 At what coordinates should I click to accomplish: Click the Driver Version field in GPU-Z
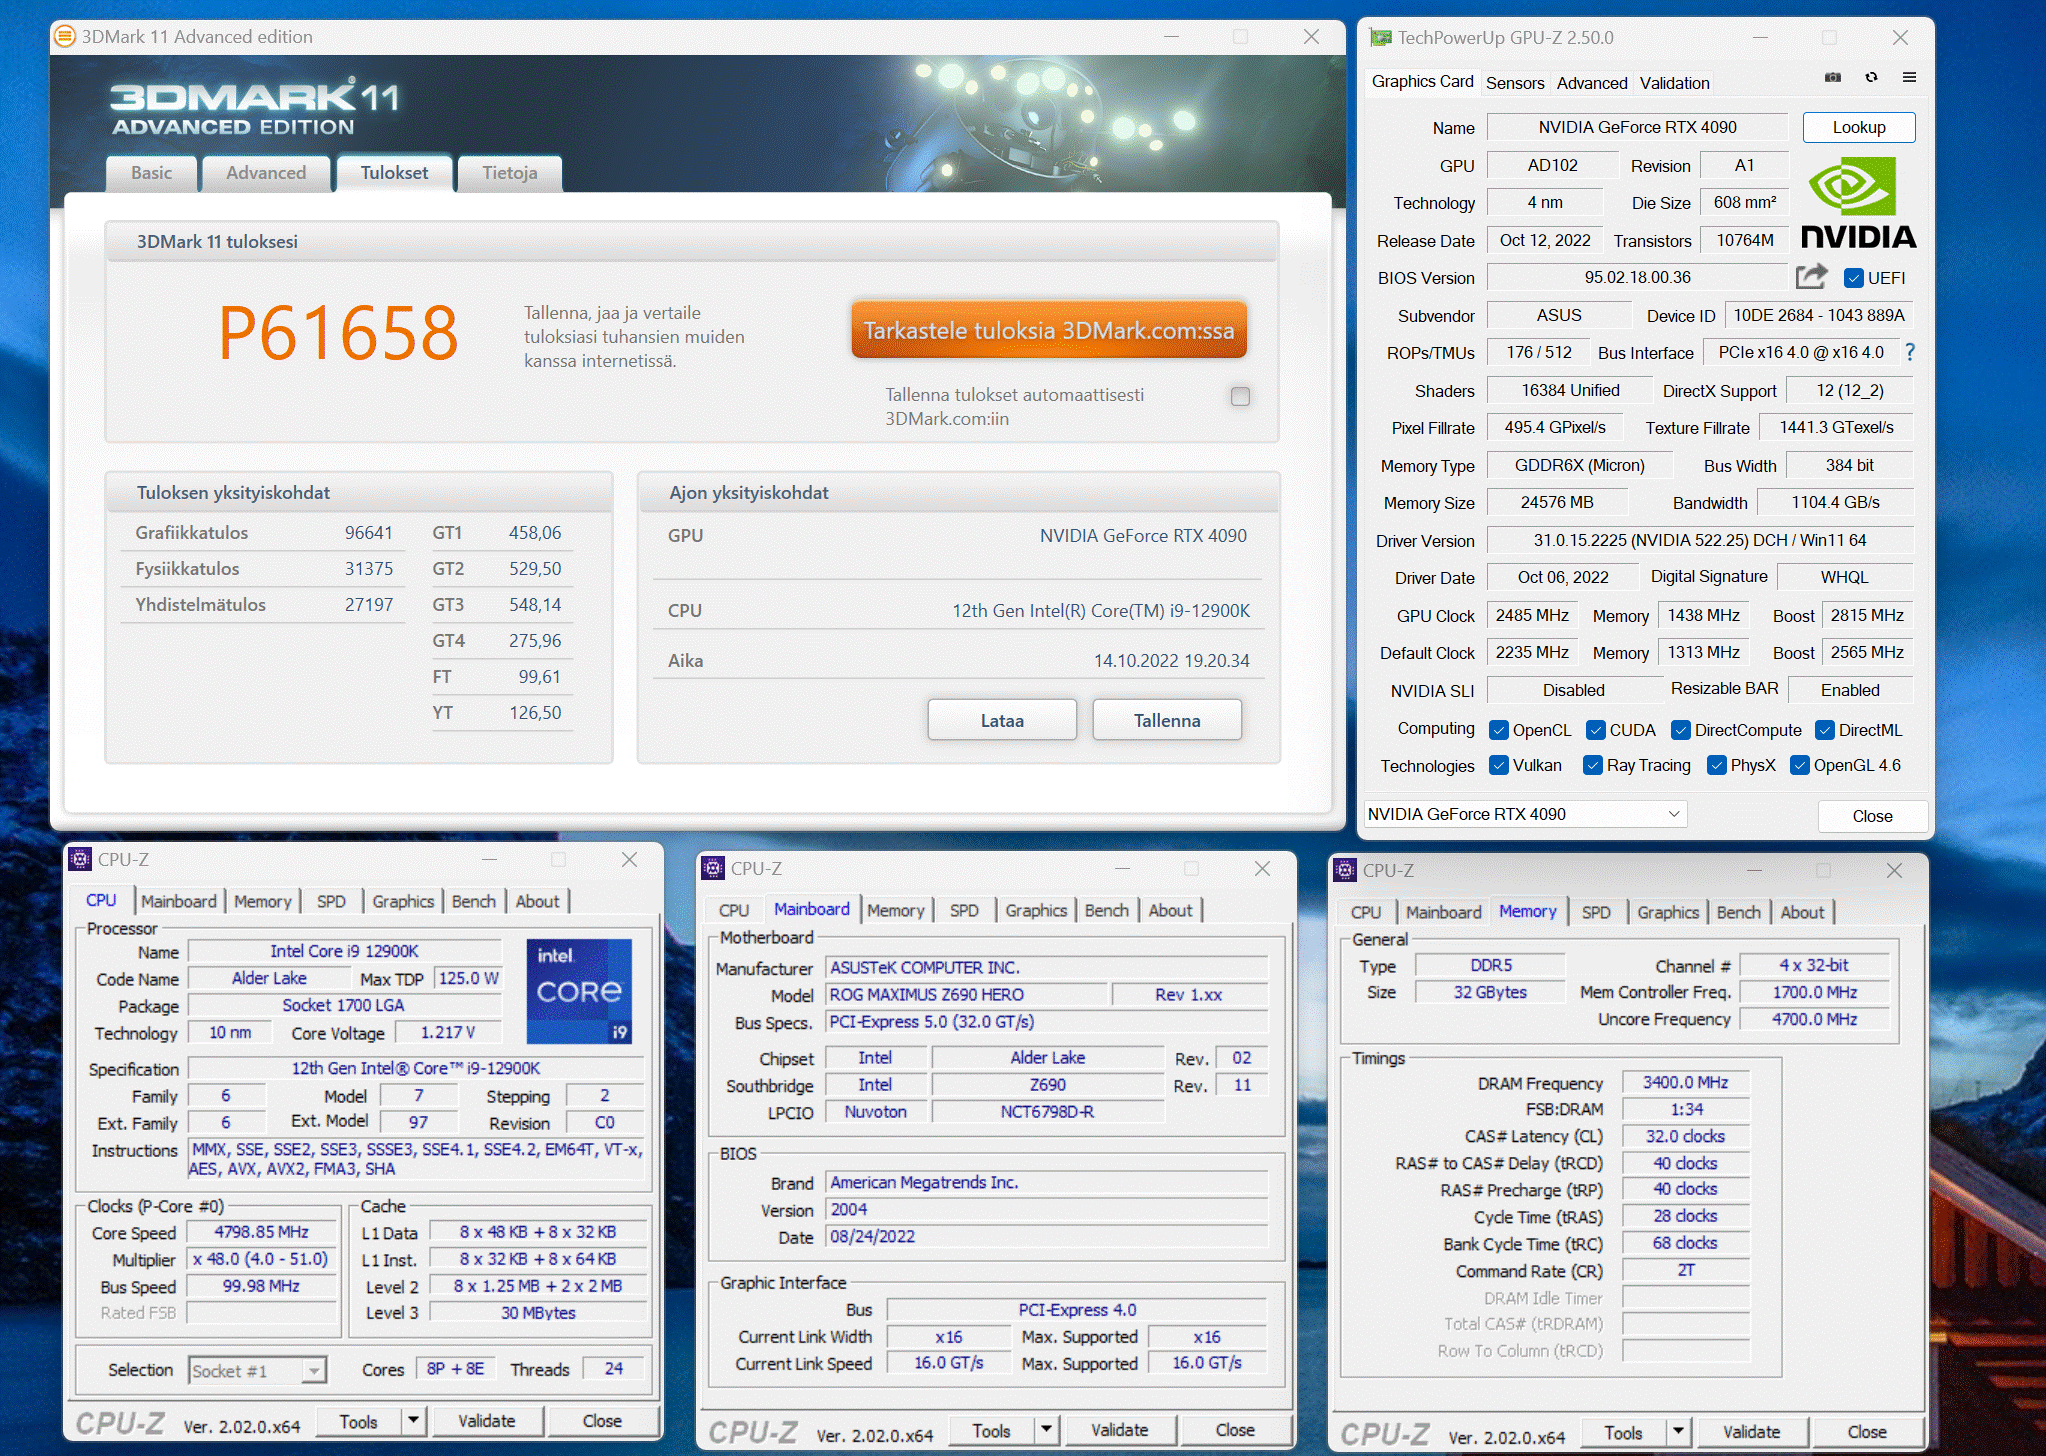point(1700,540)
